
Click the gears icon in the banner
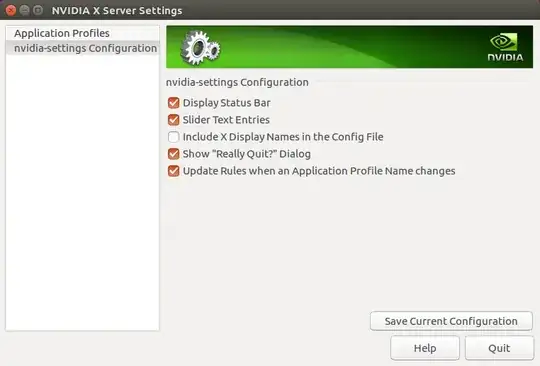click(x=200, y=48)
